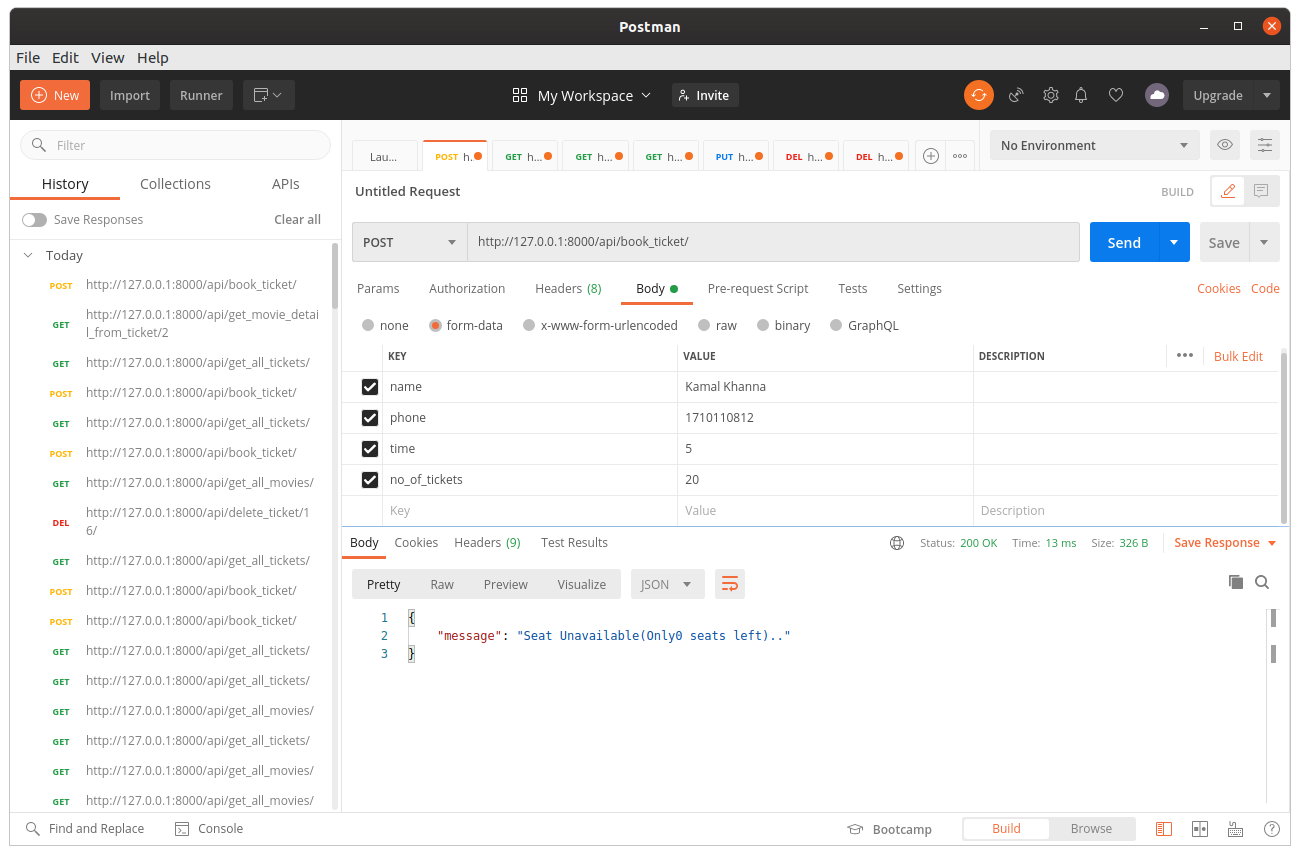Select the GraphQL body type
1300x855 pixels.
click(837, 325)
